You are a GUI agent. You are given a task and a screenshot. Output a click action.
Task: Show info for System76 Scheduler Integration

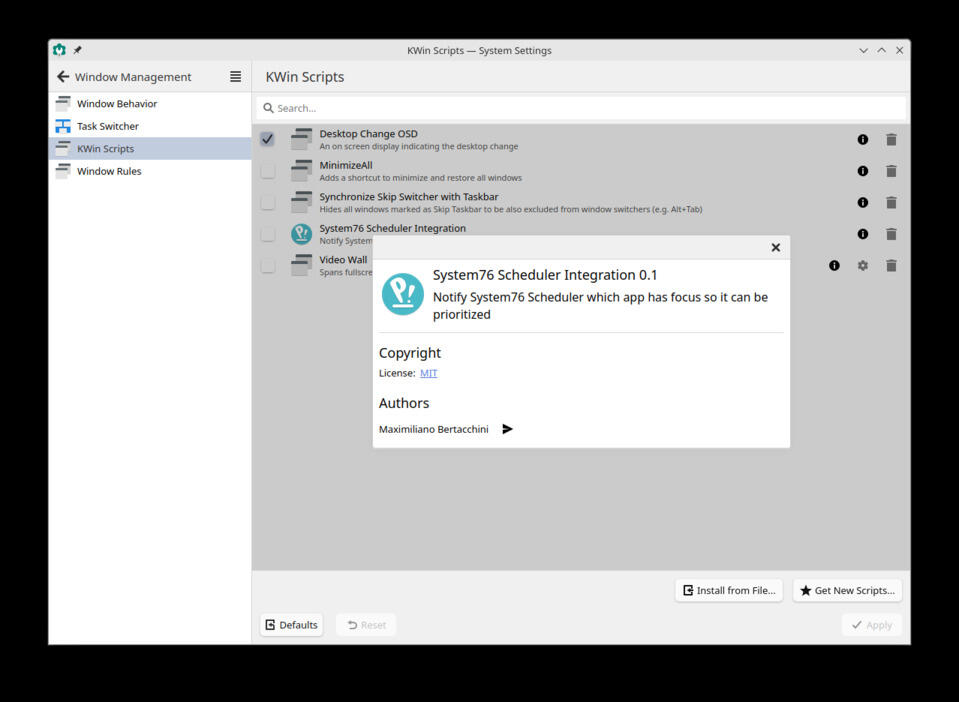tap(862, 234)
